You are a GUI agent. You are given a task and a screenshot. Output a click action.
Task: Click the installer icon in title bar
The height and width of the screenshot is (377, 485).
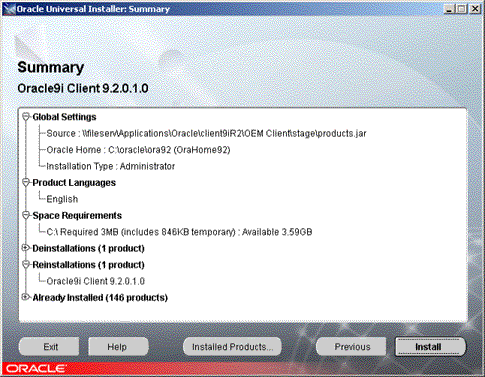click(x=9, y=9)
